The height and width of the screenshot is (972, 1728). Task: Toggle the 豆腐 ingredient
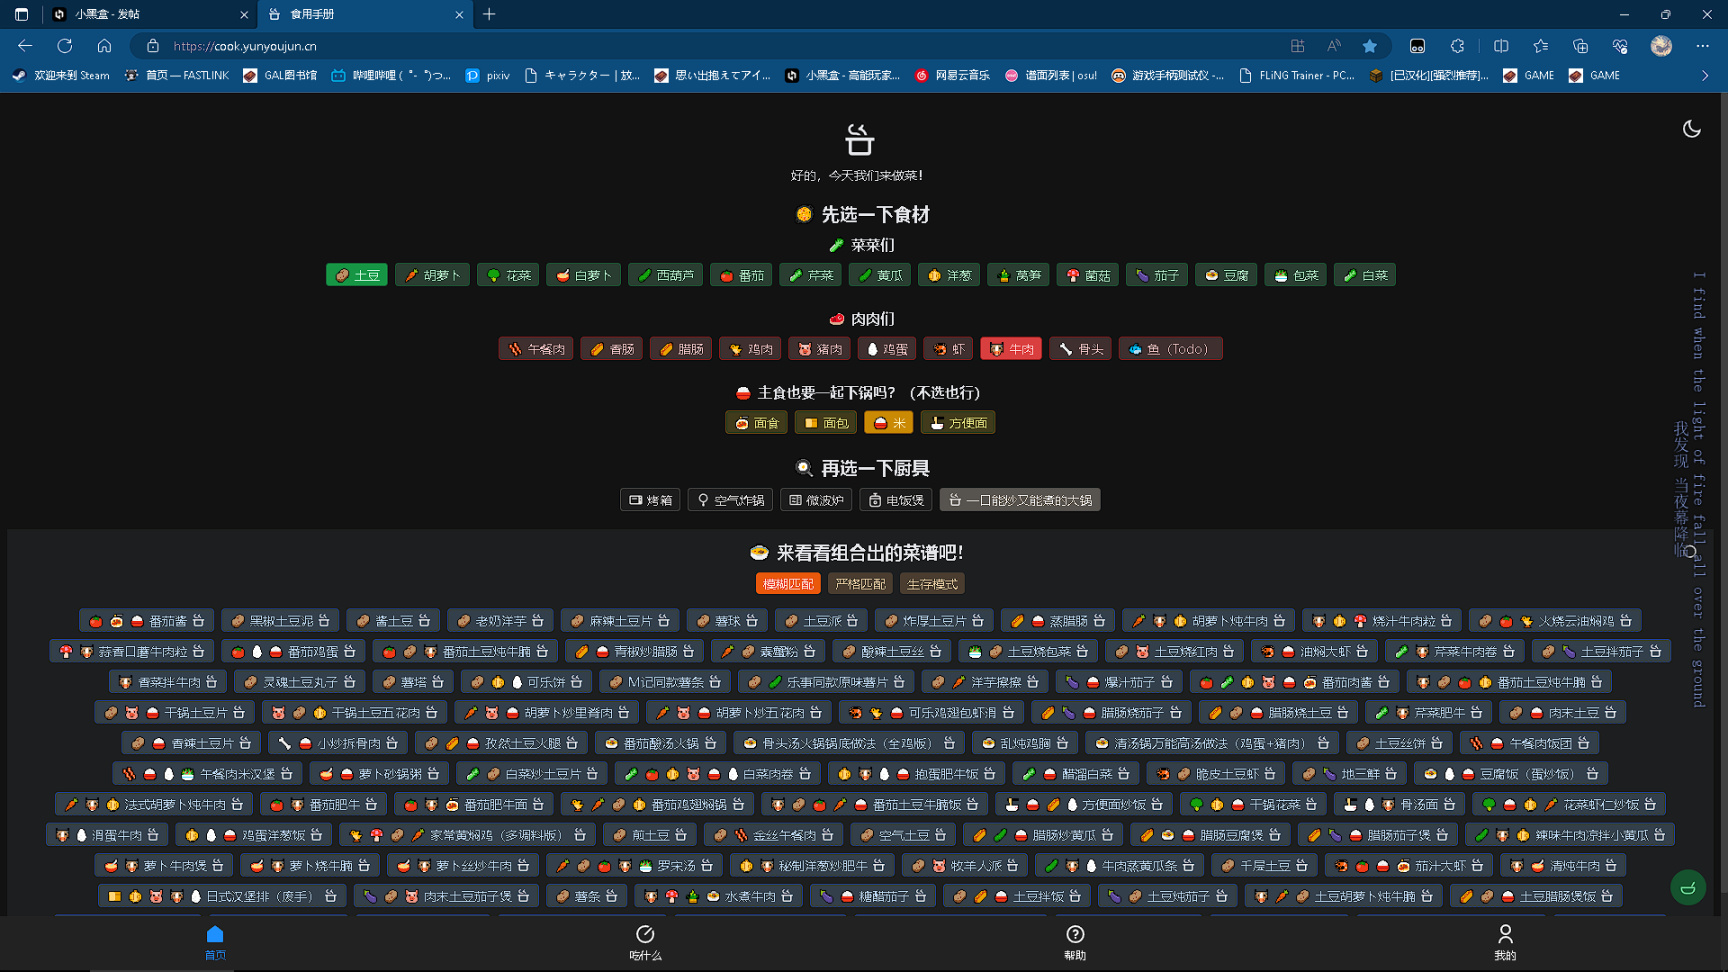1226,275
